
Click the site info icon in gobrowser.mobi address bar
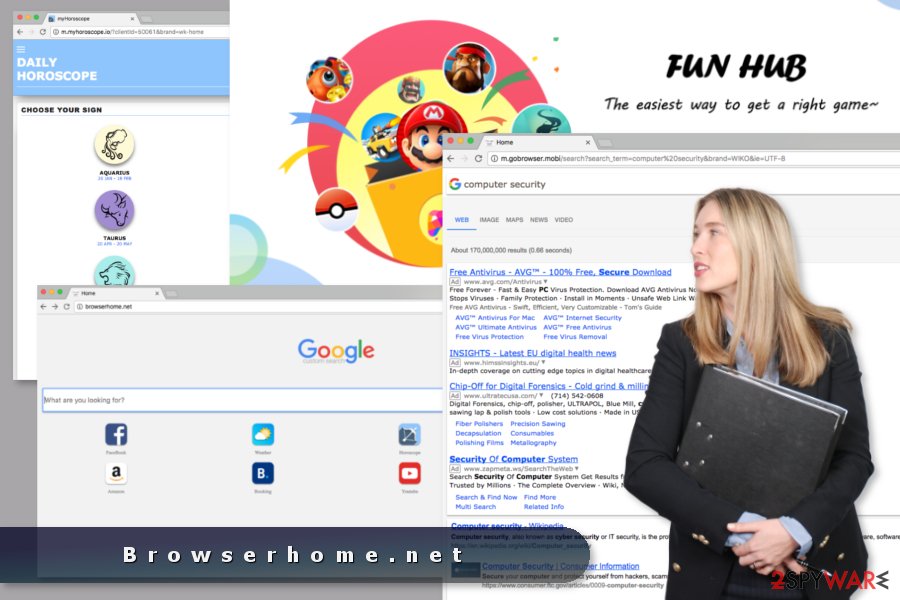point(494,158)
